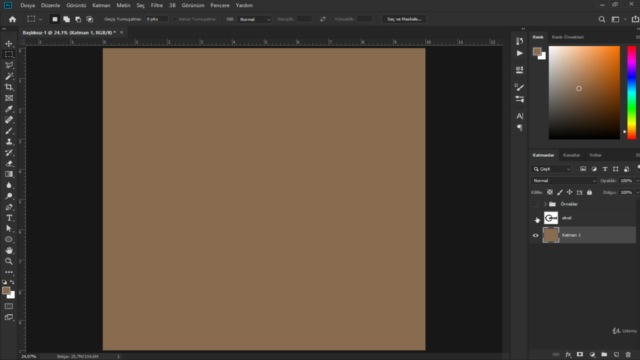Click the foreground color swatch in toolbox
Viewport: 640px width, 360px height.
(x=6, y=290)
